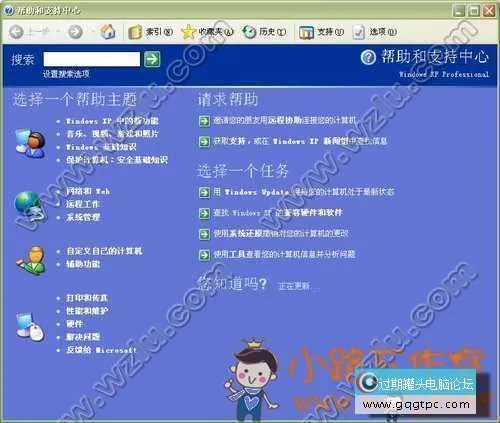Open topic 远程工作

click(x=83, y=204)
